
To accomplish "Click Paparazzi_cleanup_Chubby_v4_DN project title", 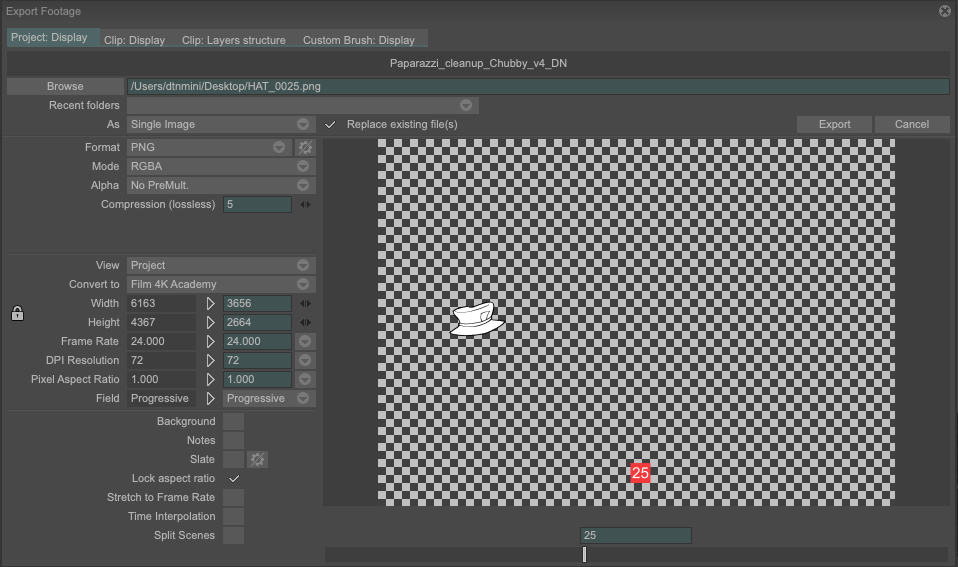I will 478,64.
